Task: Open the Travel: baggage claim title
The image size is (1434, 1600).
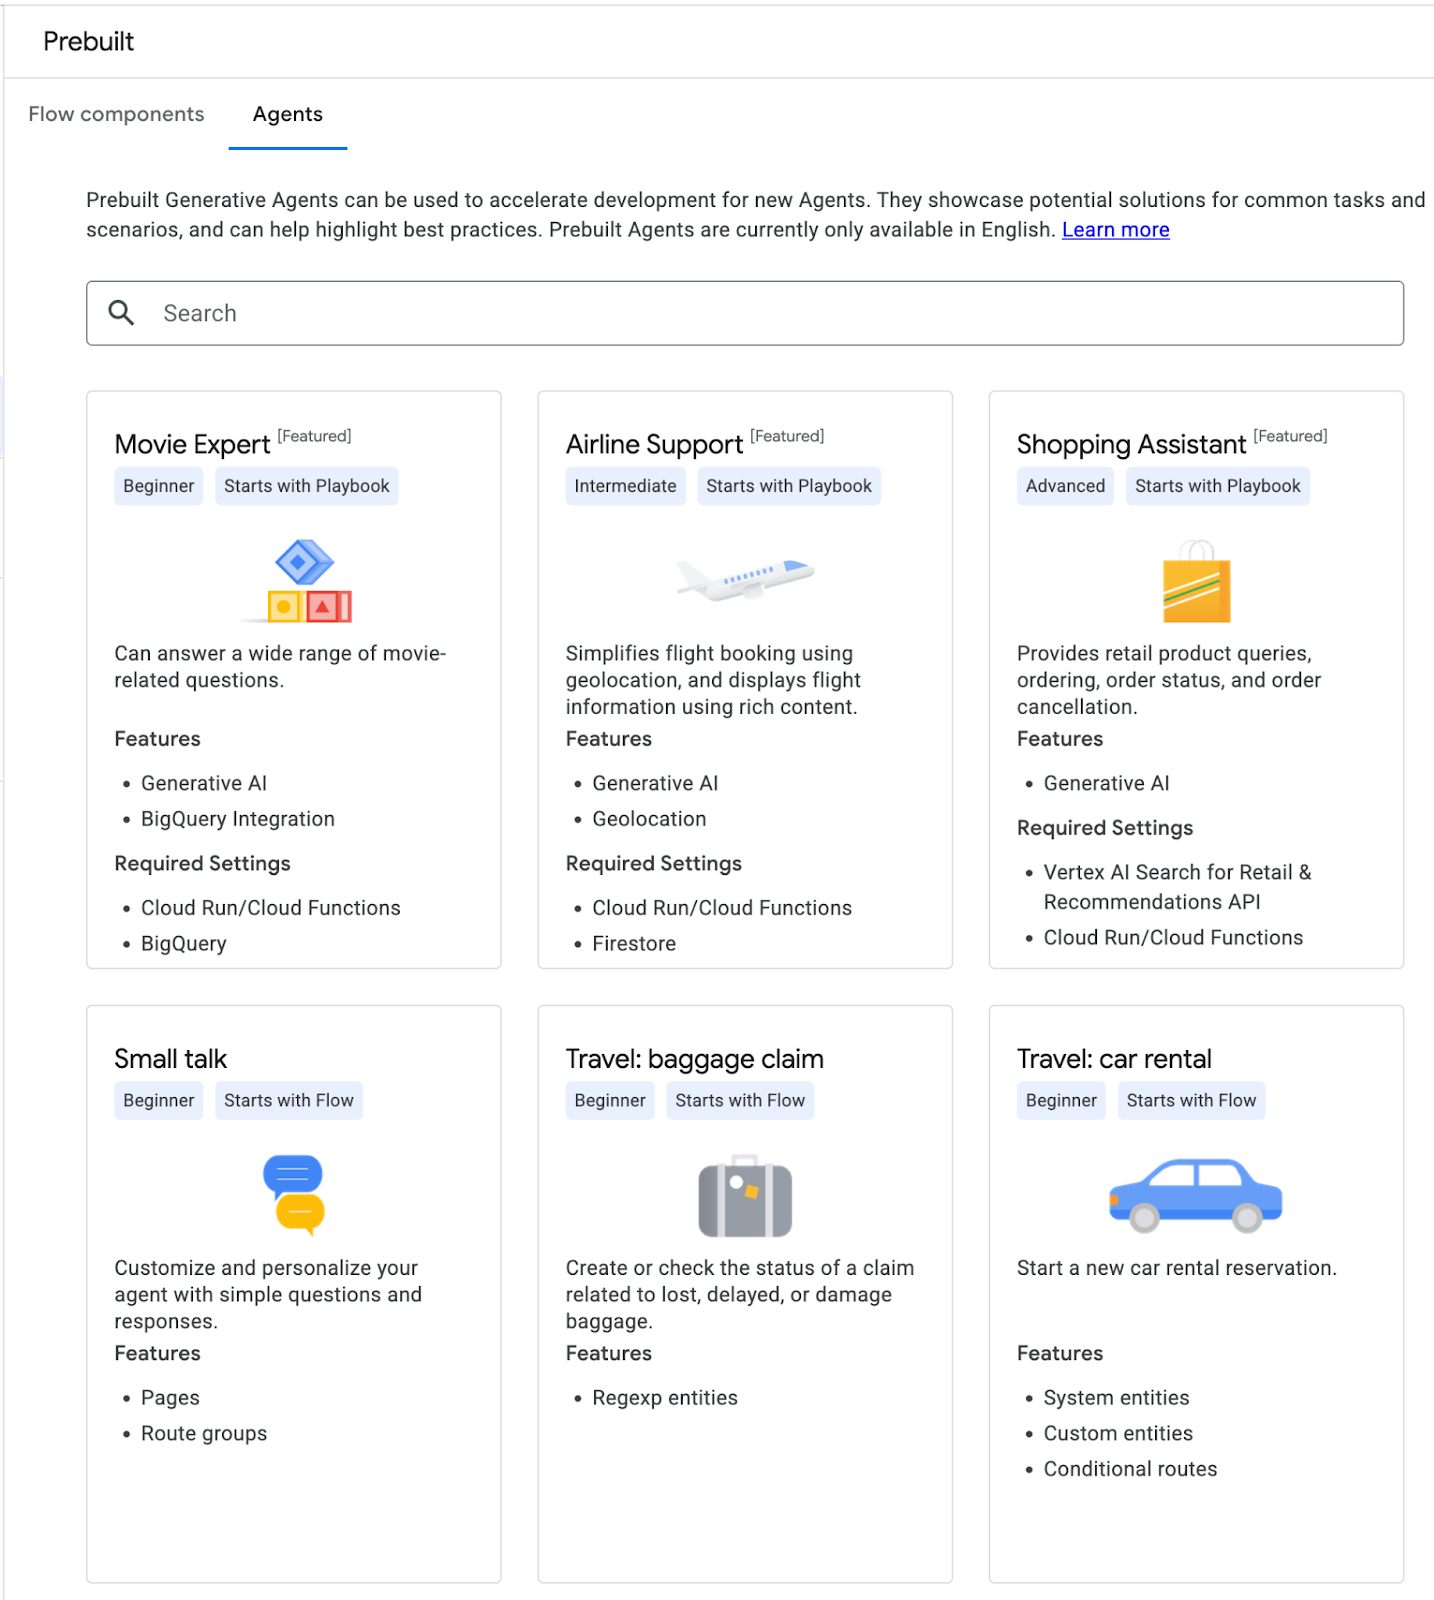Action: tap(694, 1059)
